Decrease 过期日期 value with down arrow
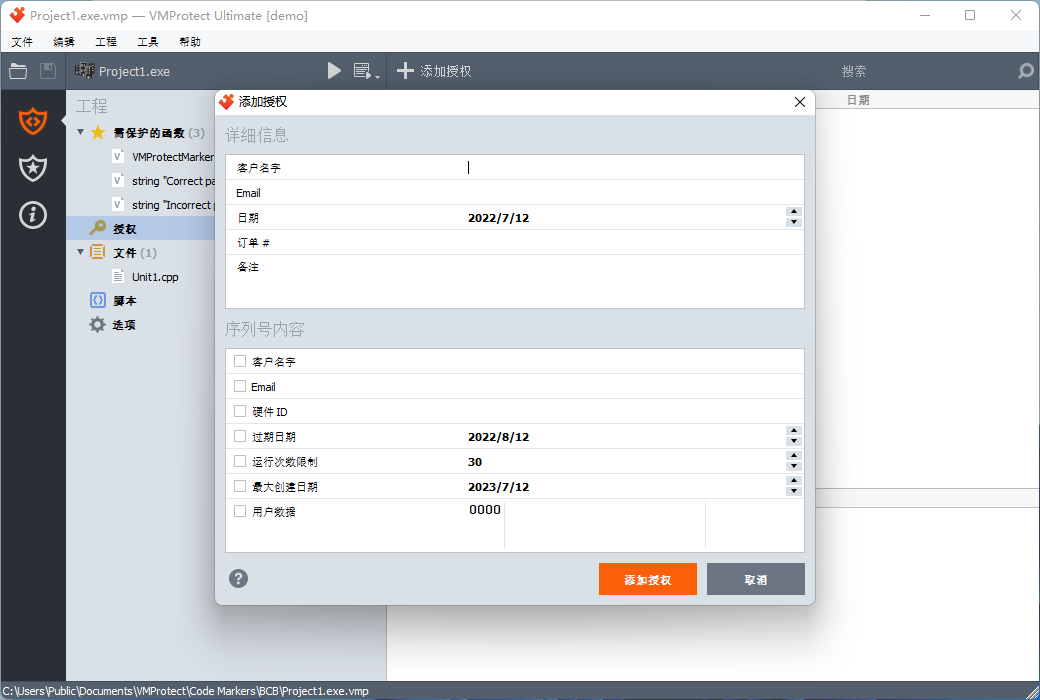The width and height of the screenshot is (1040, 700). (x=794, y=441)
